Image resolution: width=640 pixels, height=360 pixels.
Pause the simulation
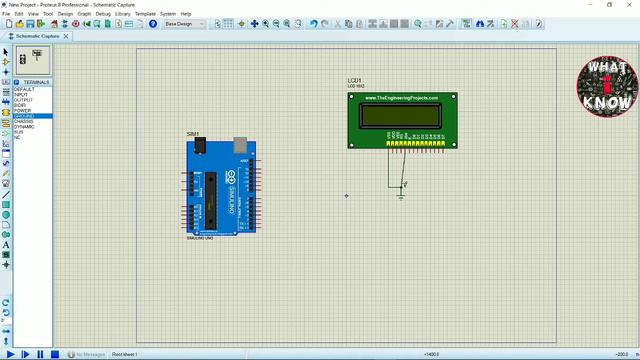click(x=40, y=354)
